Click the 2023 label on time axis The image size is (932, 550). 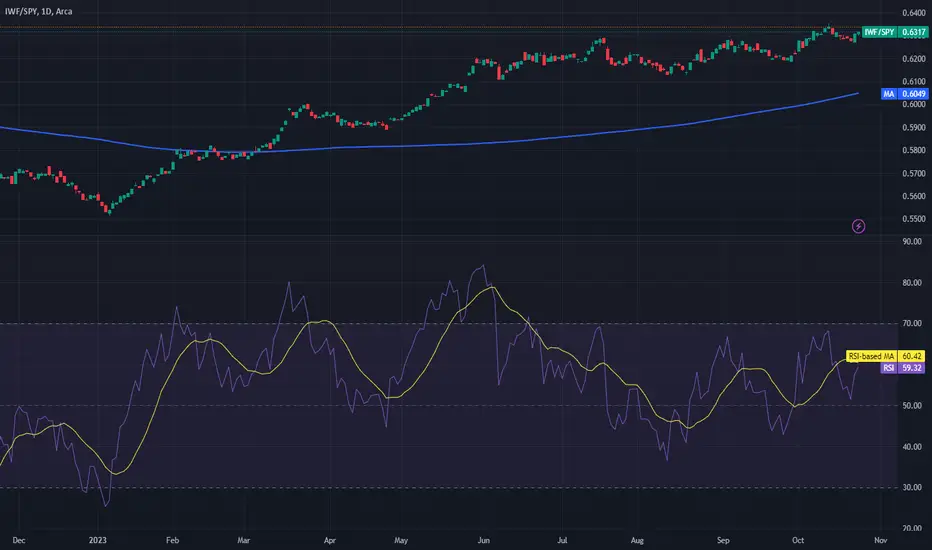pyautogui.click(x=97, y=540)
